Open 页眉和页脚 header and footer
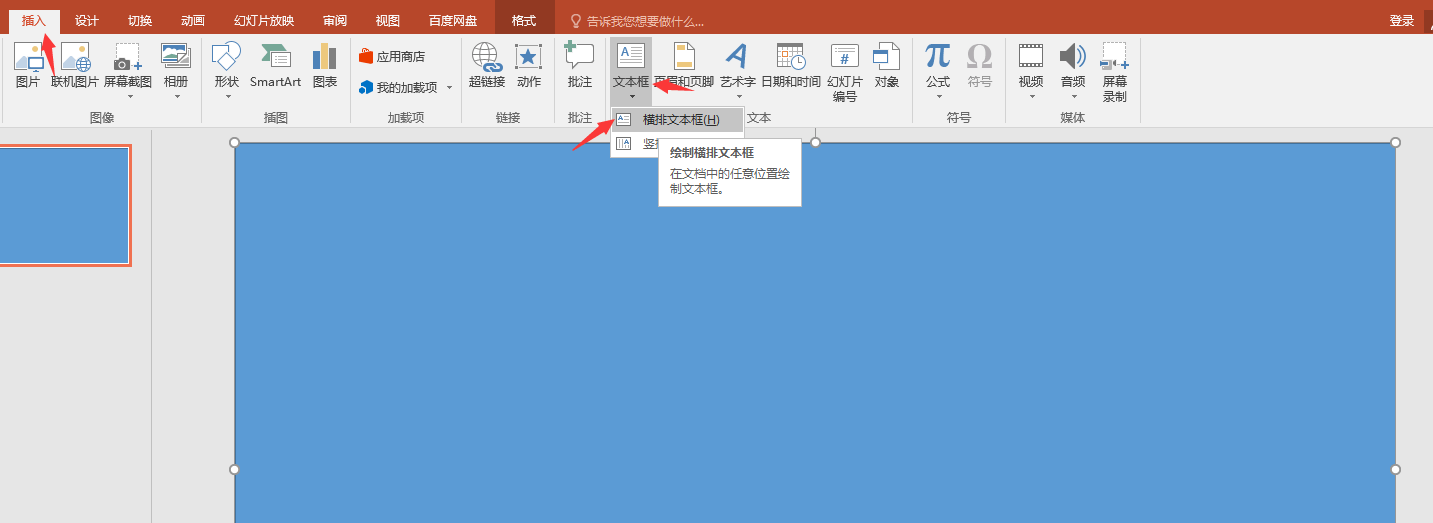 click(x=685, y=66)
